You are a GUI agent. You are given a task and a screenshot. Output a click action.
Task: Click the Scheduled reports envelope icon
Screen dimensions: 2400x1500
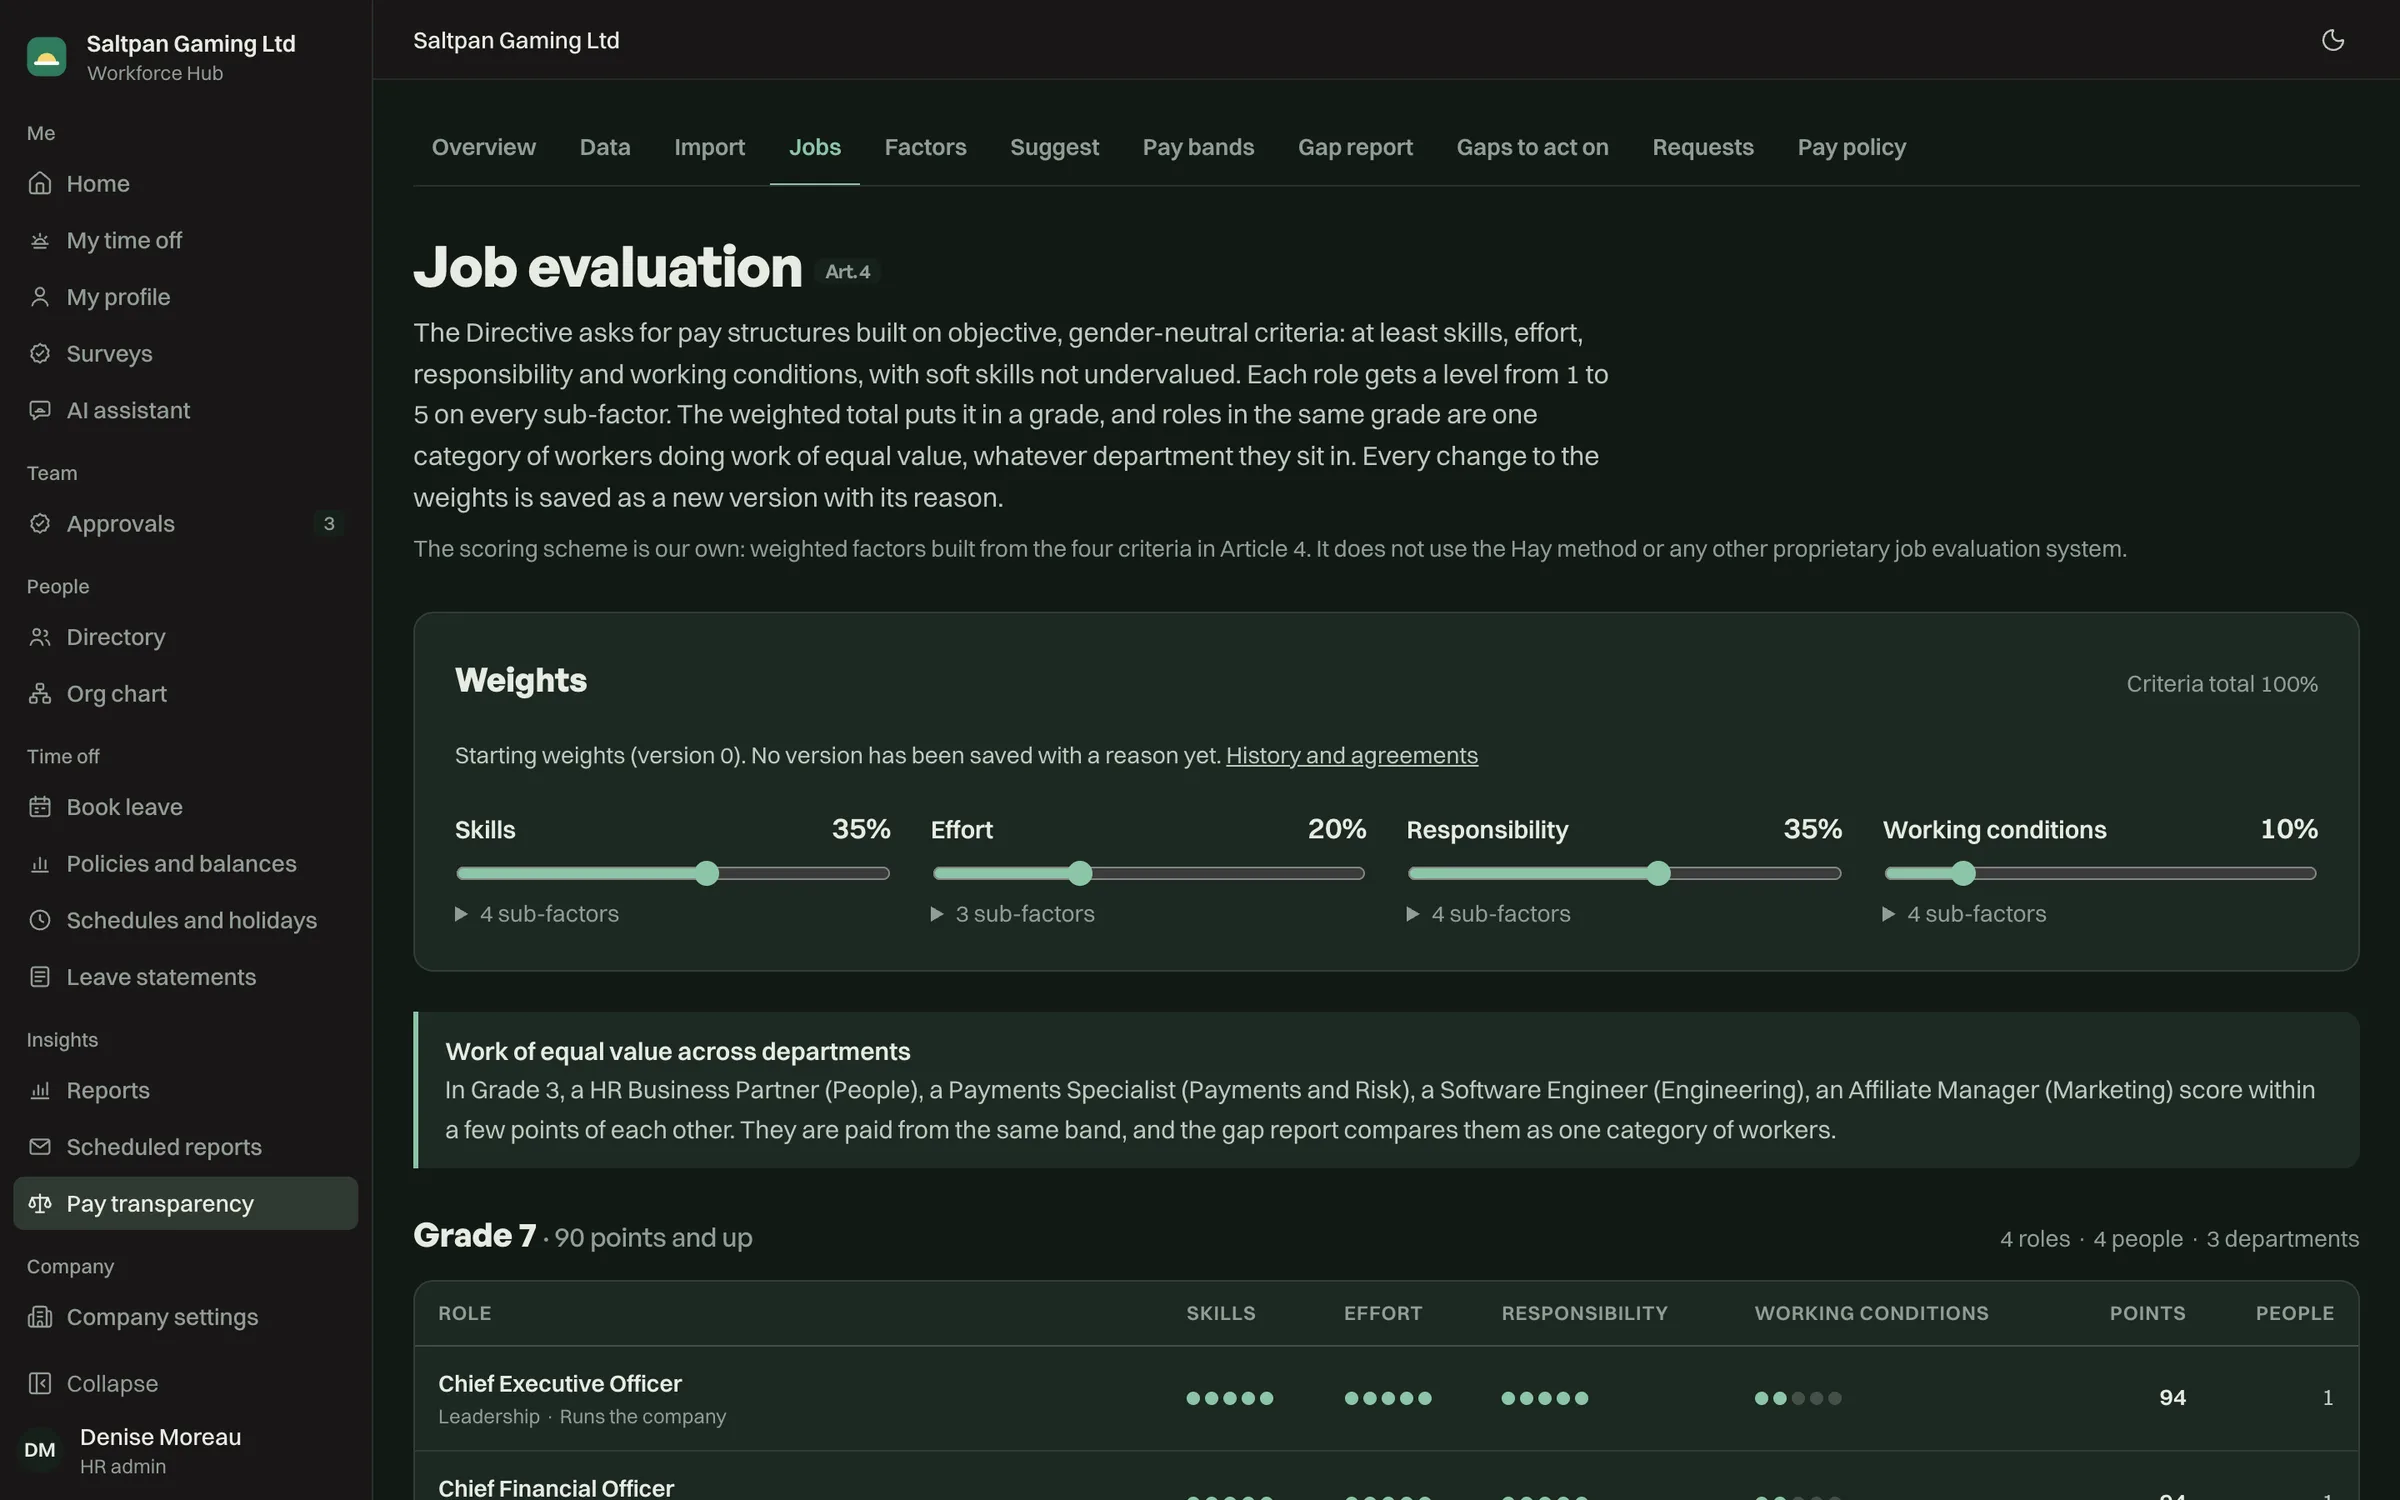tap(40, 1147)
